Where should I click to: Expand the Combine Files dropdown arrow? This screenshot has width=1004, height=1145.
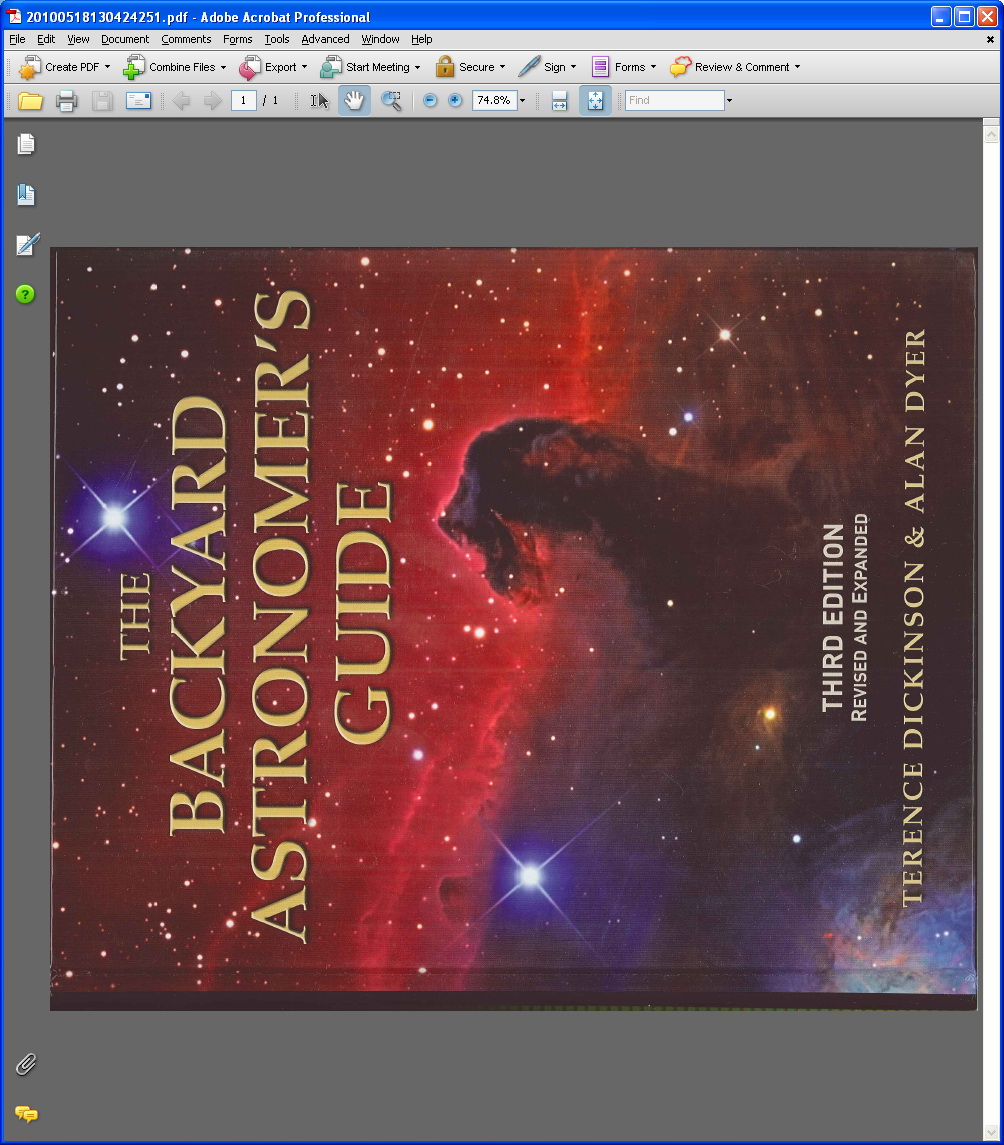223,67
